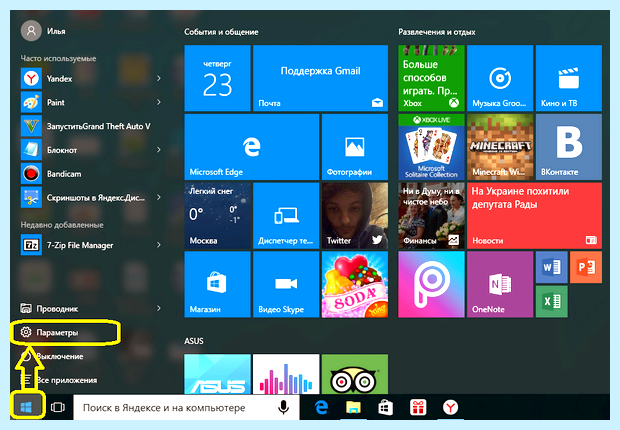
Task: Select the Развлечения и отдых group header
Action: click(437, 32)
